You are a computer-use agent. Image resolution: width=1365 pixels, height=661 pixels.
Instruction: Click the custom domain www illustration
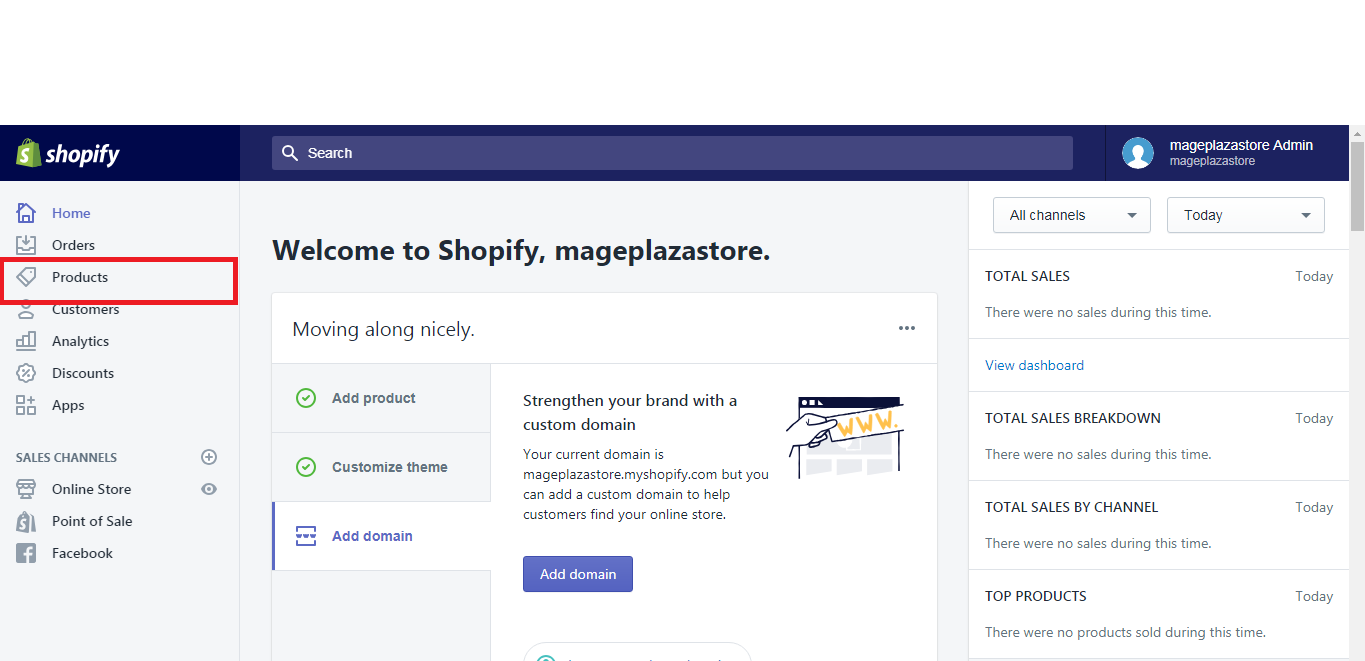tap(845, 437)
